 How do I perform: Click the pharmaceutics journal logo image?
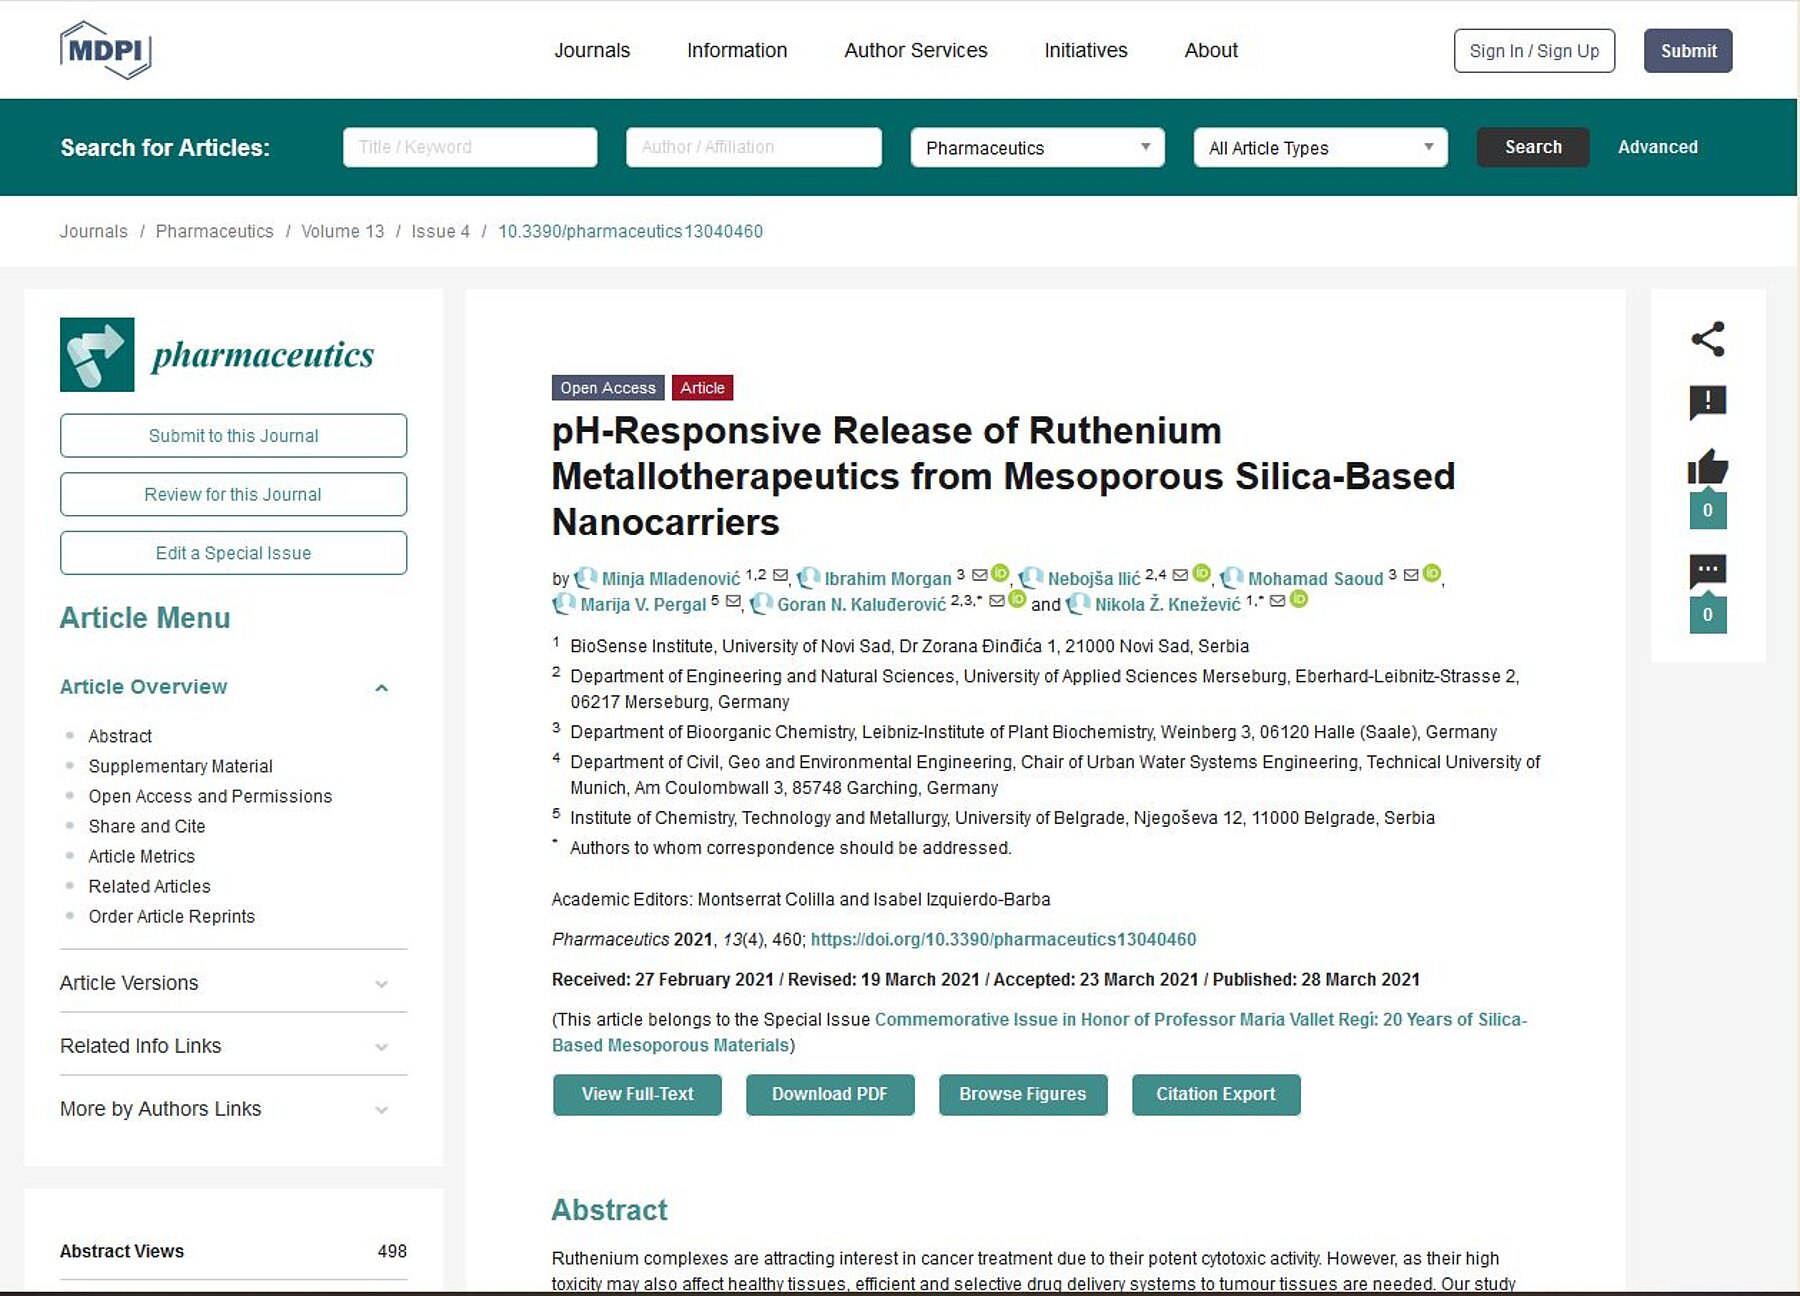tap(97, 355)
